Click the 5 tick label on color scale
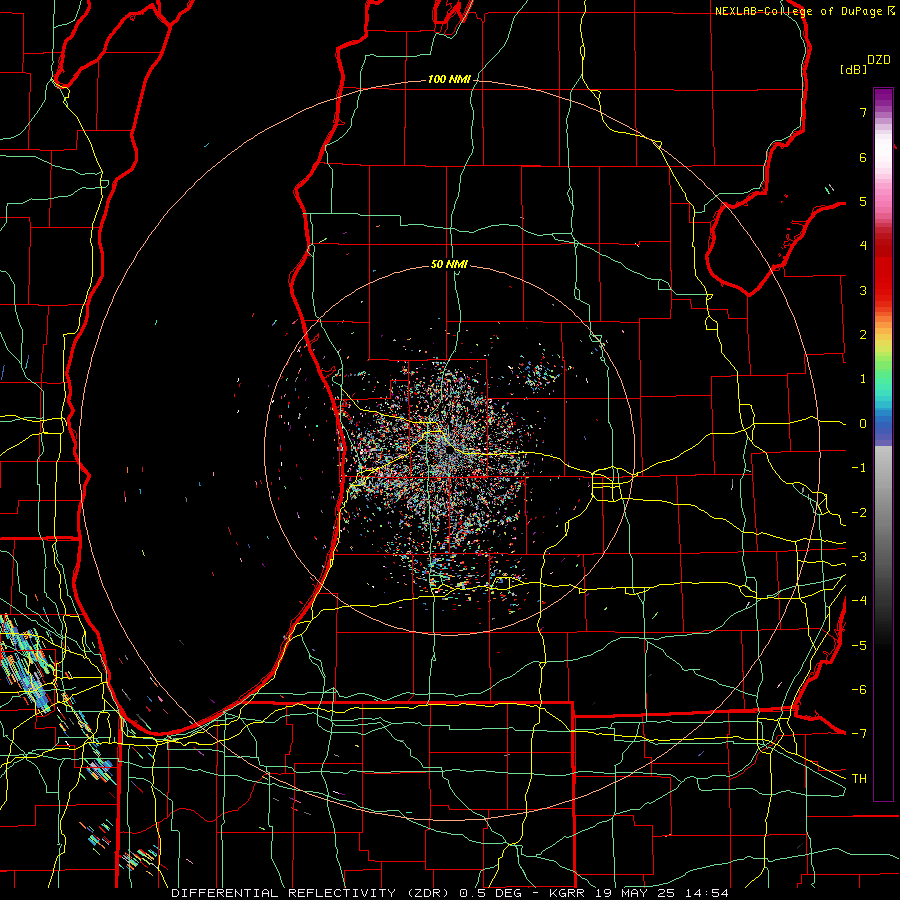The height and width of the screenshot is (900, 900). tap(863, 201)
